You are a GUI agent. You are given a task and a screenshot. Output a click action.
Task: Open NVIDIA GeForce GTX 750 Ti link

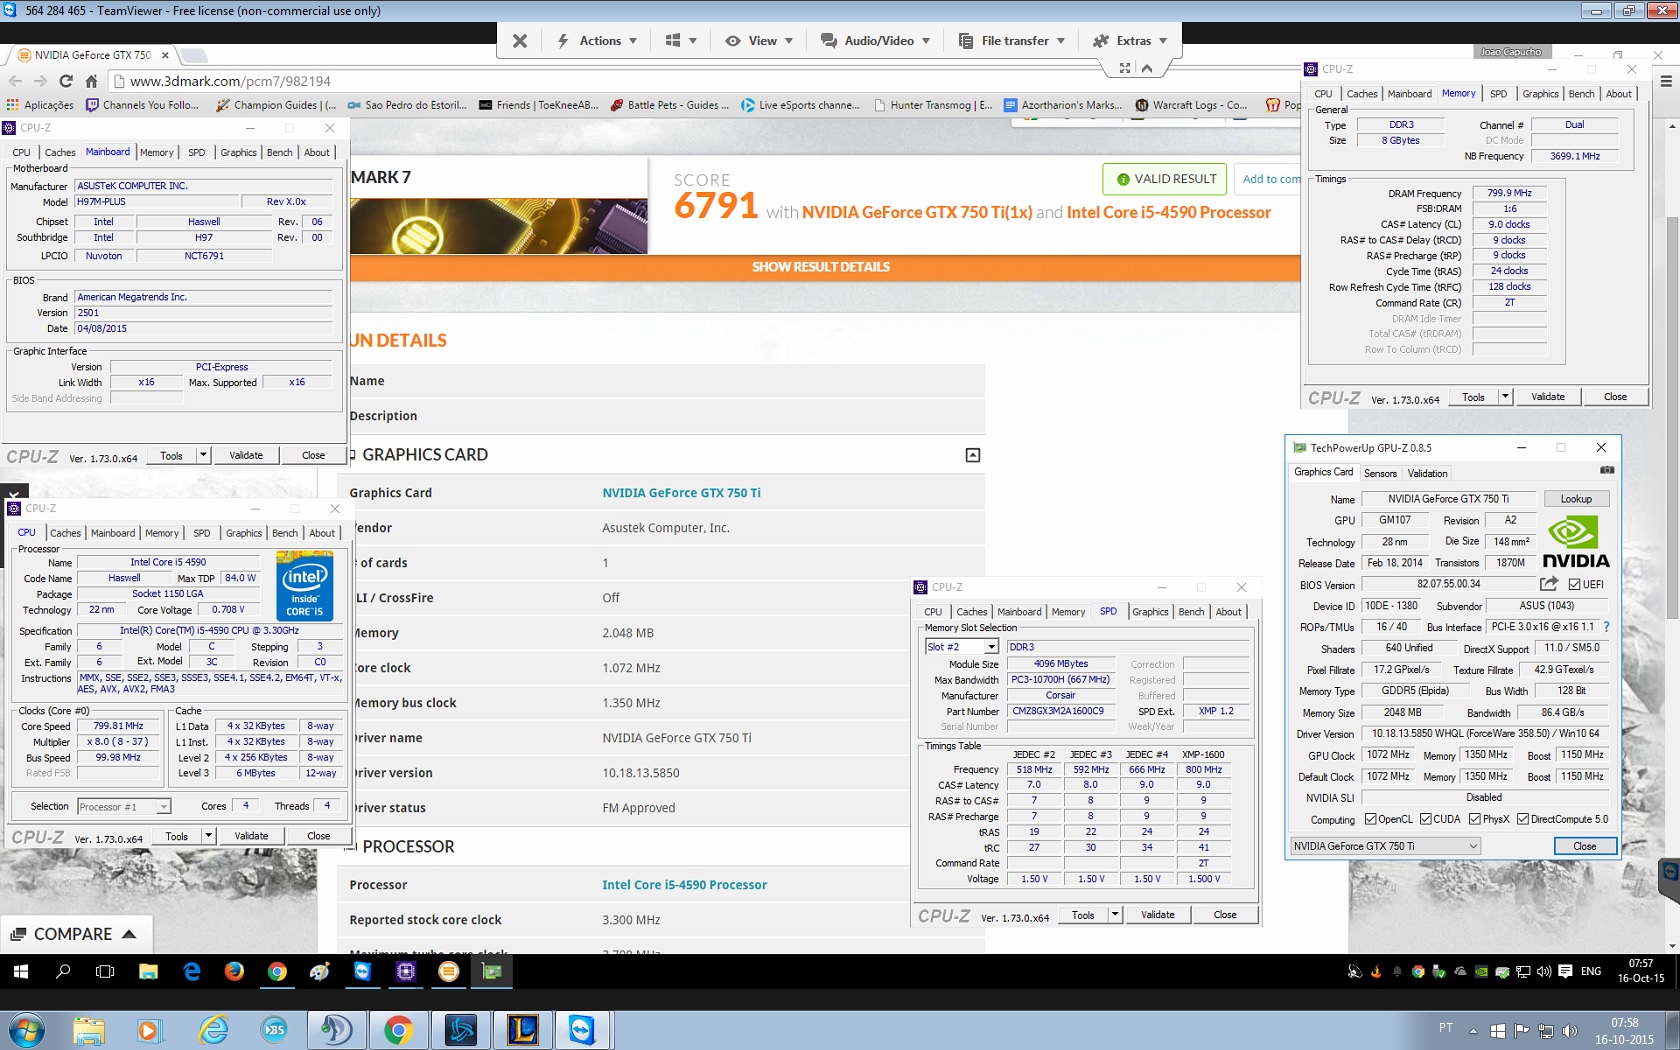click(681, 493)
